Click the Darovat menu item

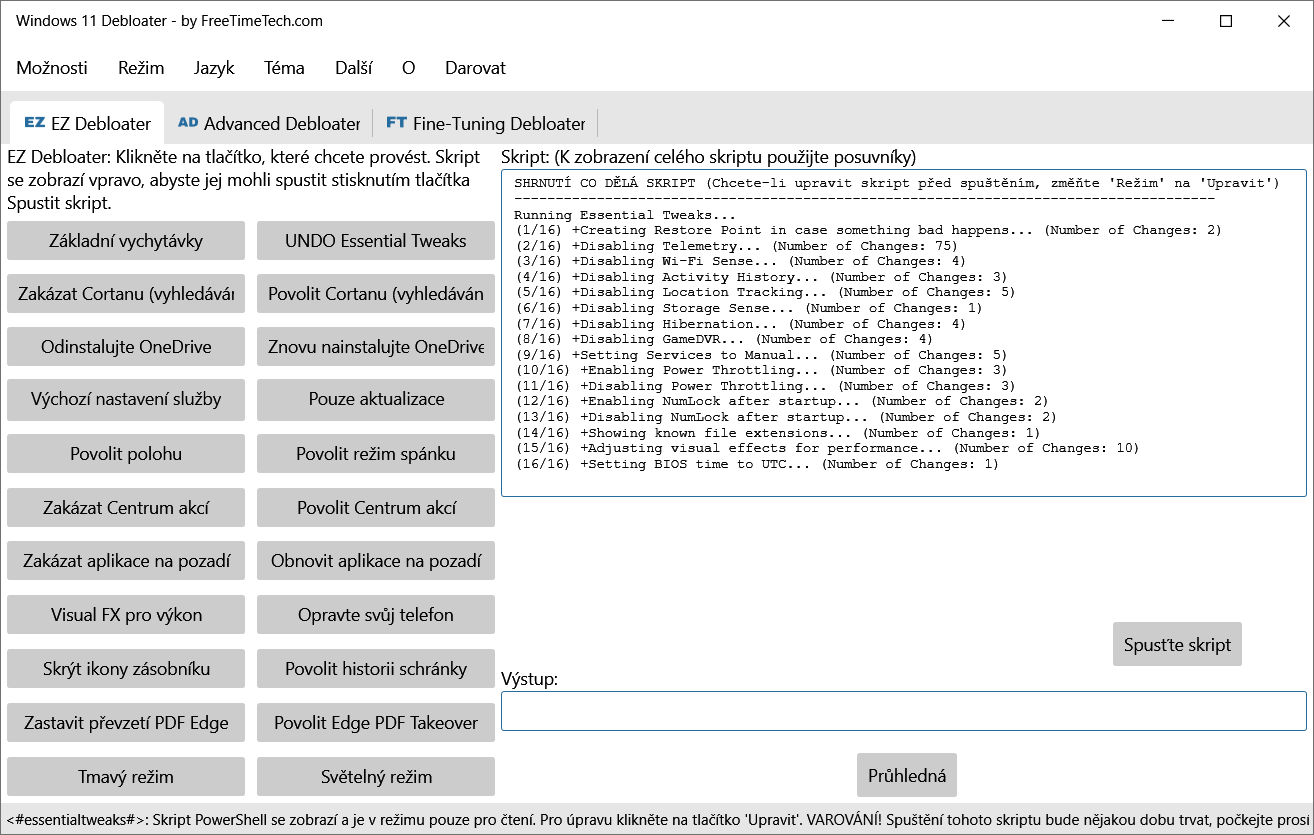tap(475, 68)
